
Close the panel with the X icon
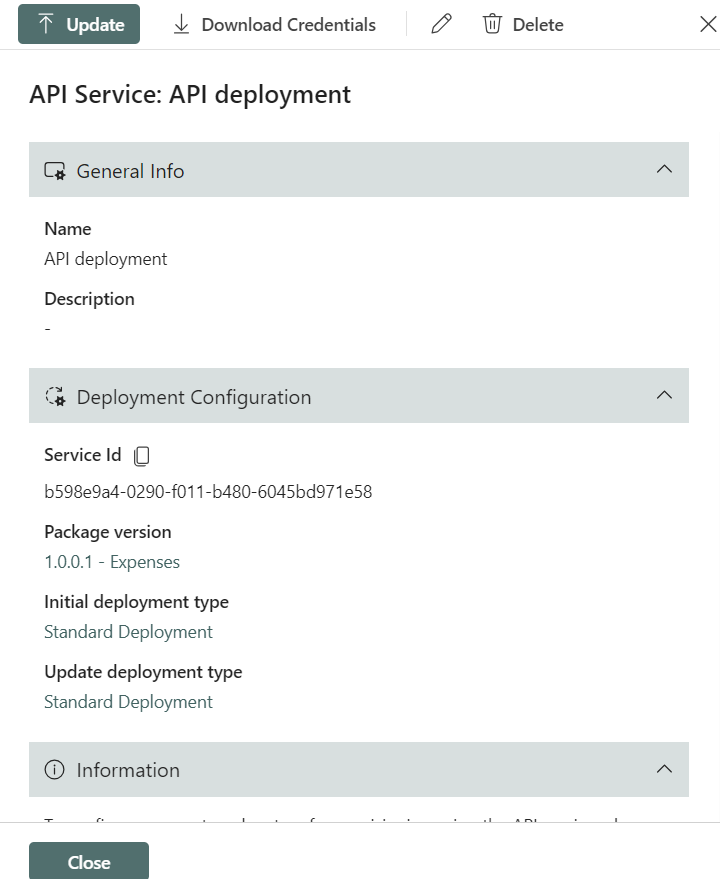[707, 25]
